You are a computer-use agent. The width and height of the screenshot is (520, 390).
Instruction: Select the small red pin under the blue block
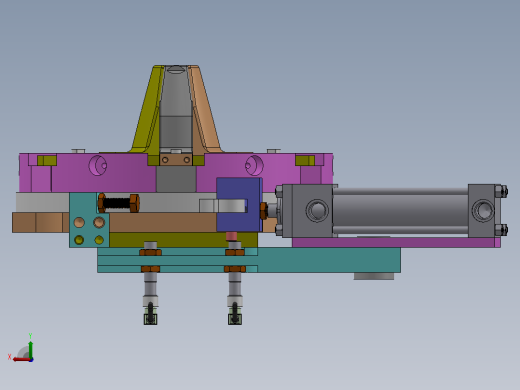[x=231, y=236]
